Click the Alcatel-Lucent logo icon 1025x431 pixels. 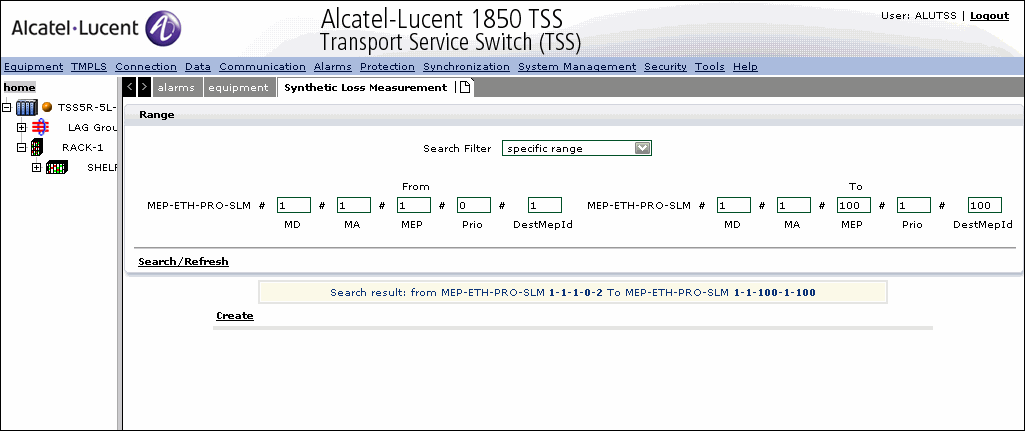point(162,29)
